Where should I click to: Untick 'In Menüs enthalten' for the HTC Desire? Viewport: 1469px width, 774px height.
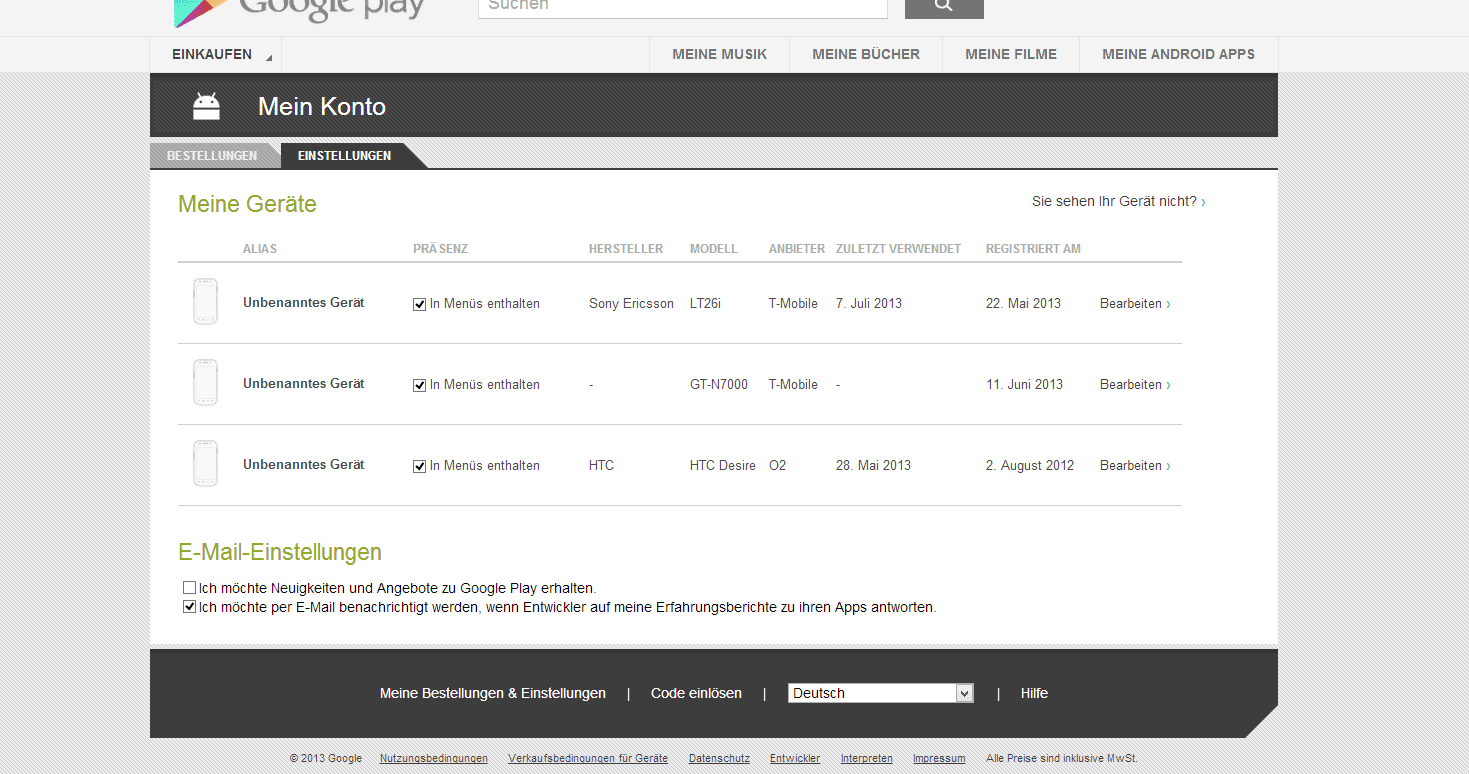419,466
